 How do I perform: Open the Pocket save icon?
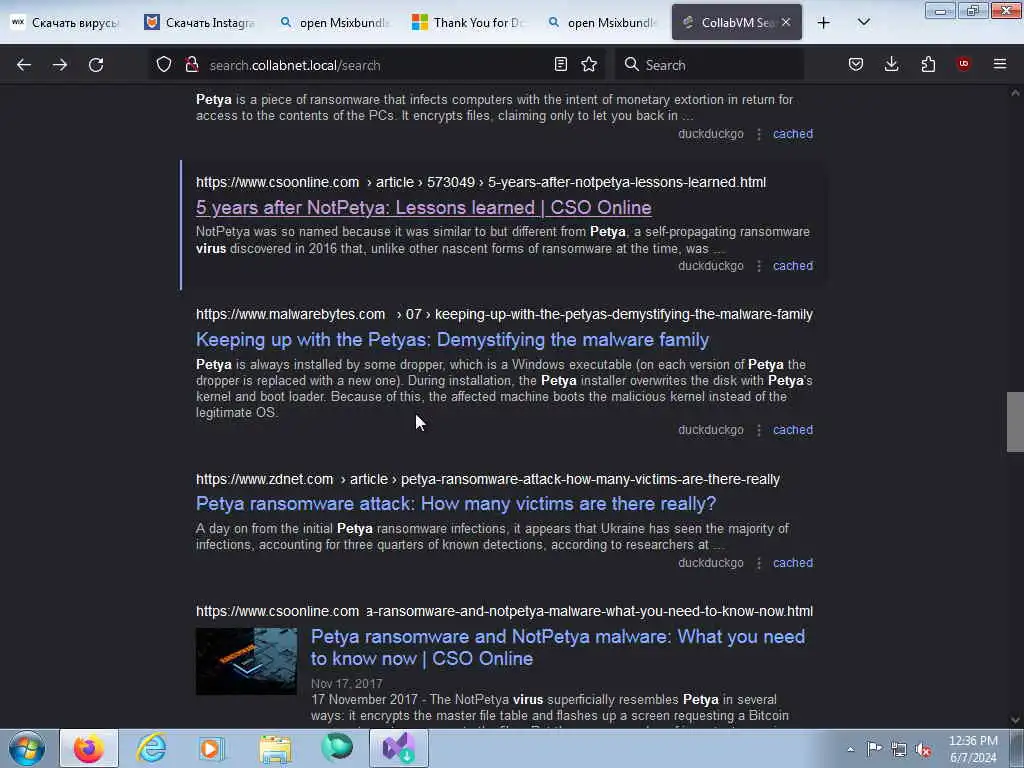point(856,64)
